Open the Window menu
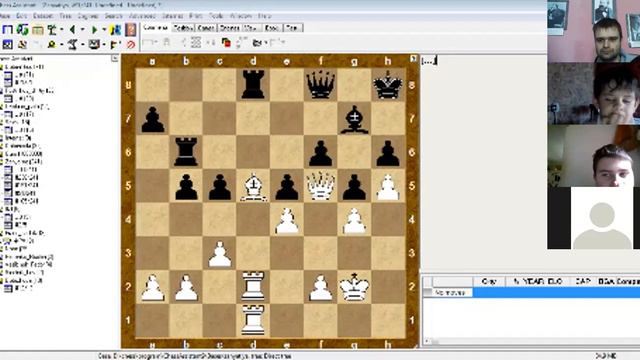The width and height of the screenshot is (640, 360). (x=241, y=16)
